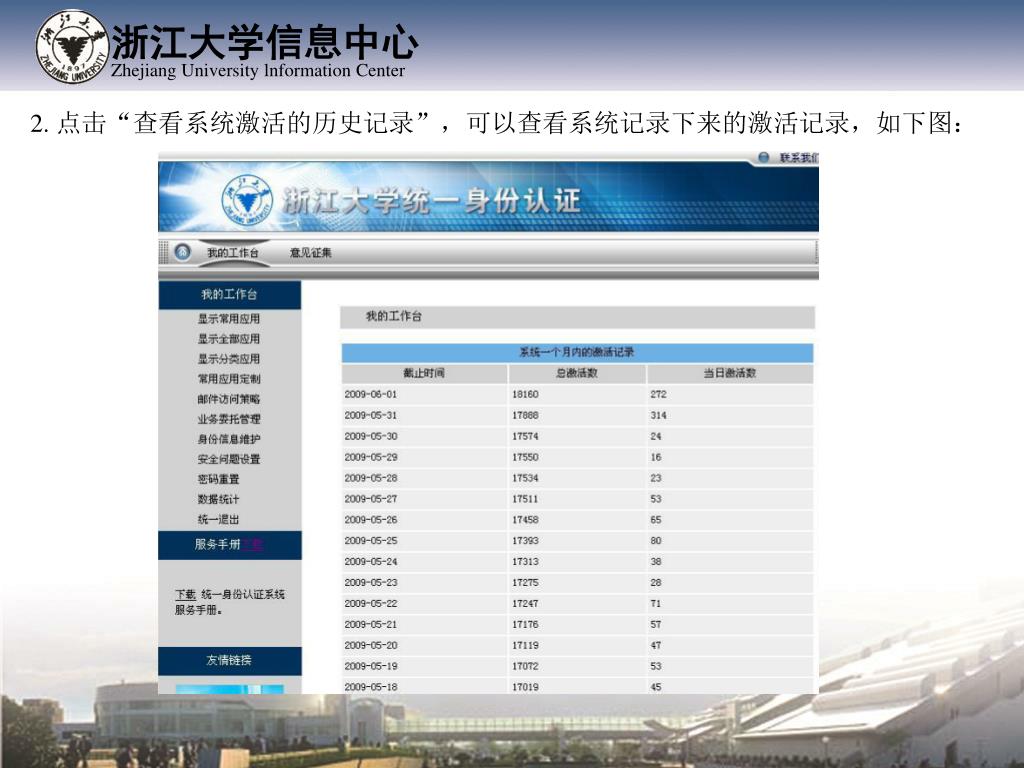Open the 意见征集 tab
This screenshot has height=768, width=1024.
click(311, 253)
